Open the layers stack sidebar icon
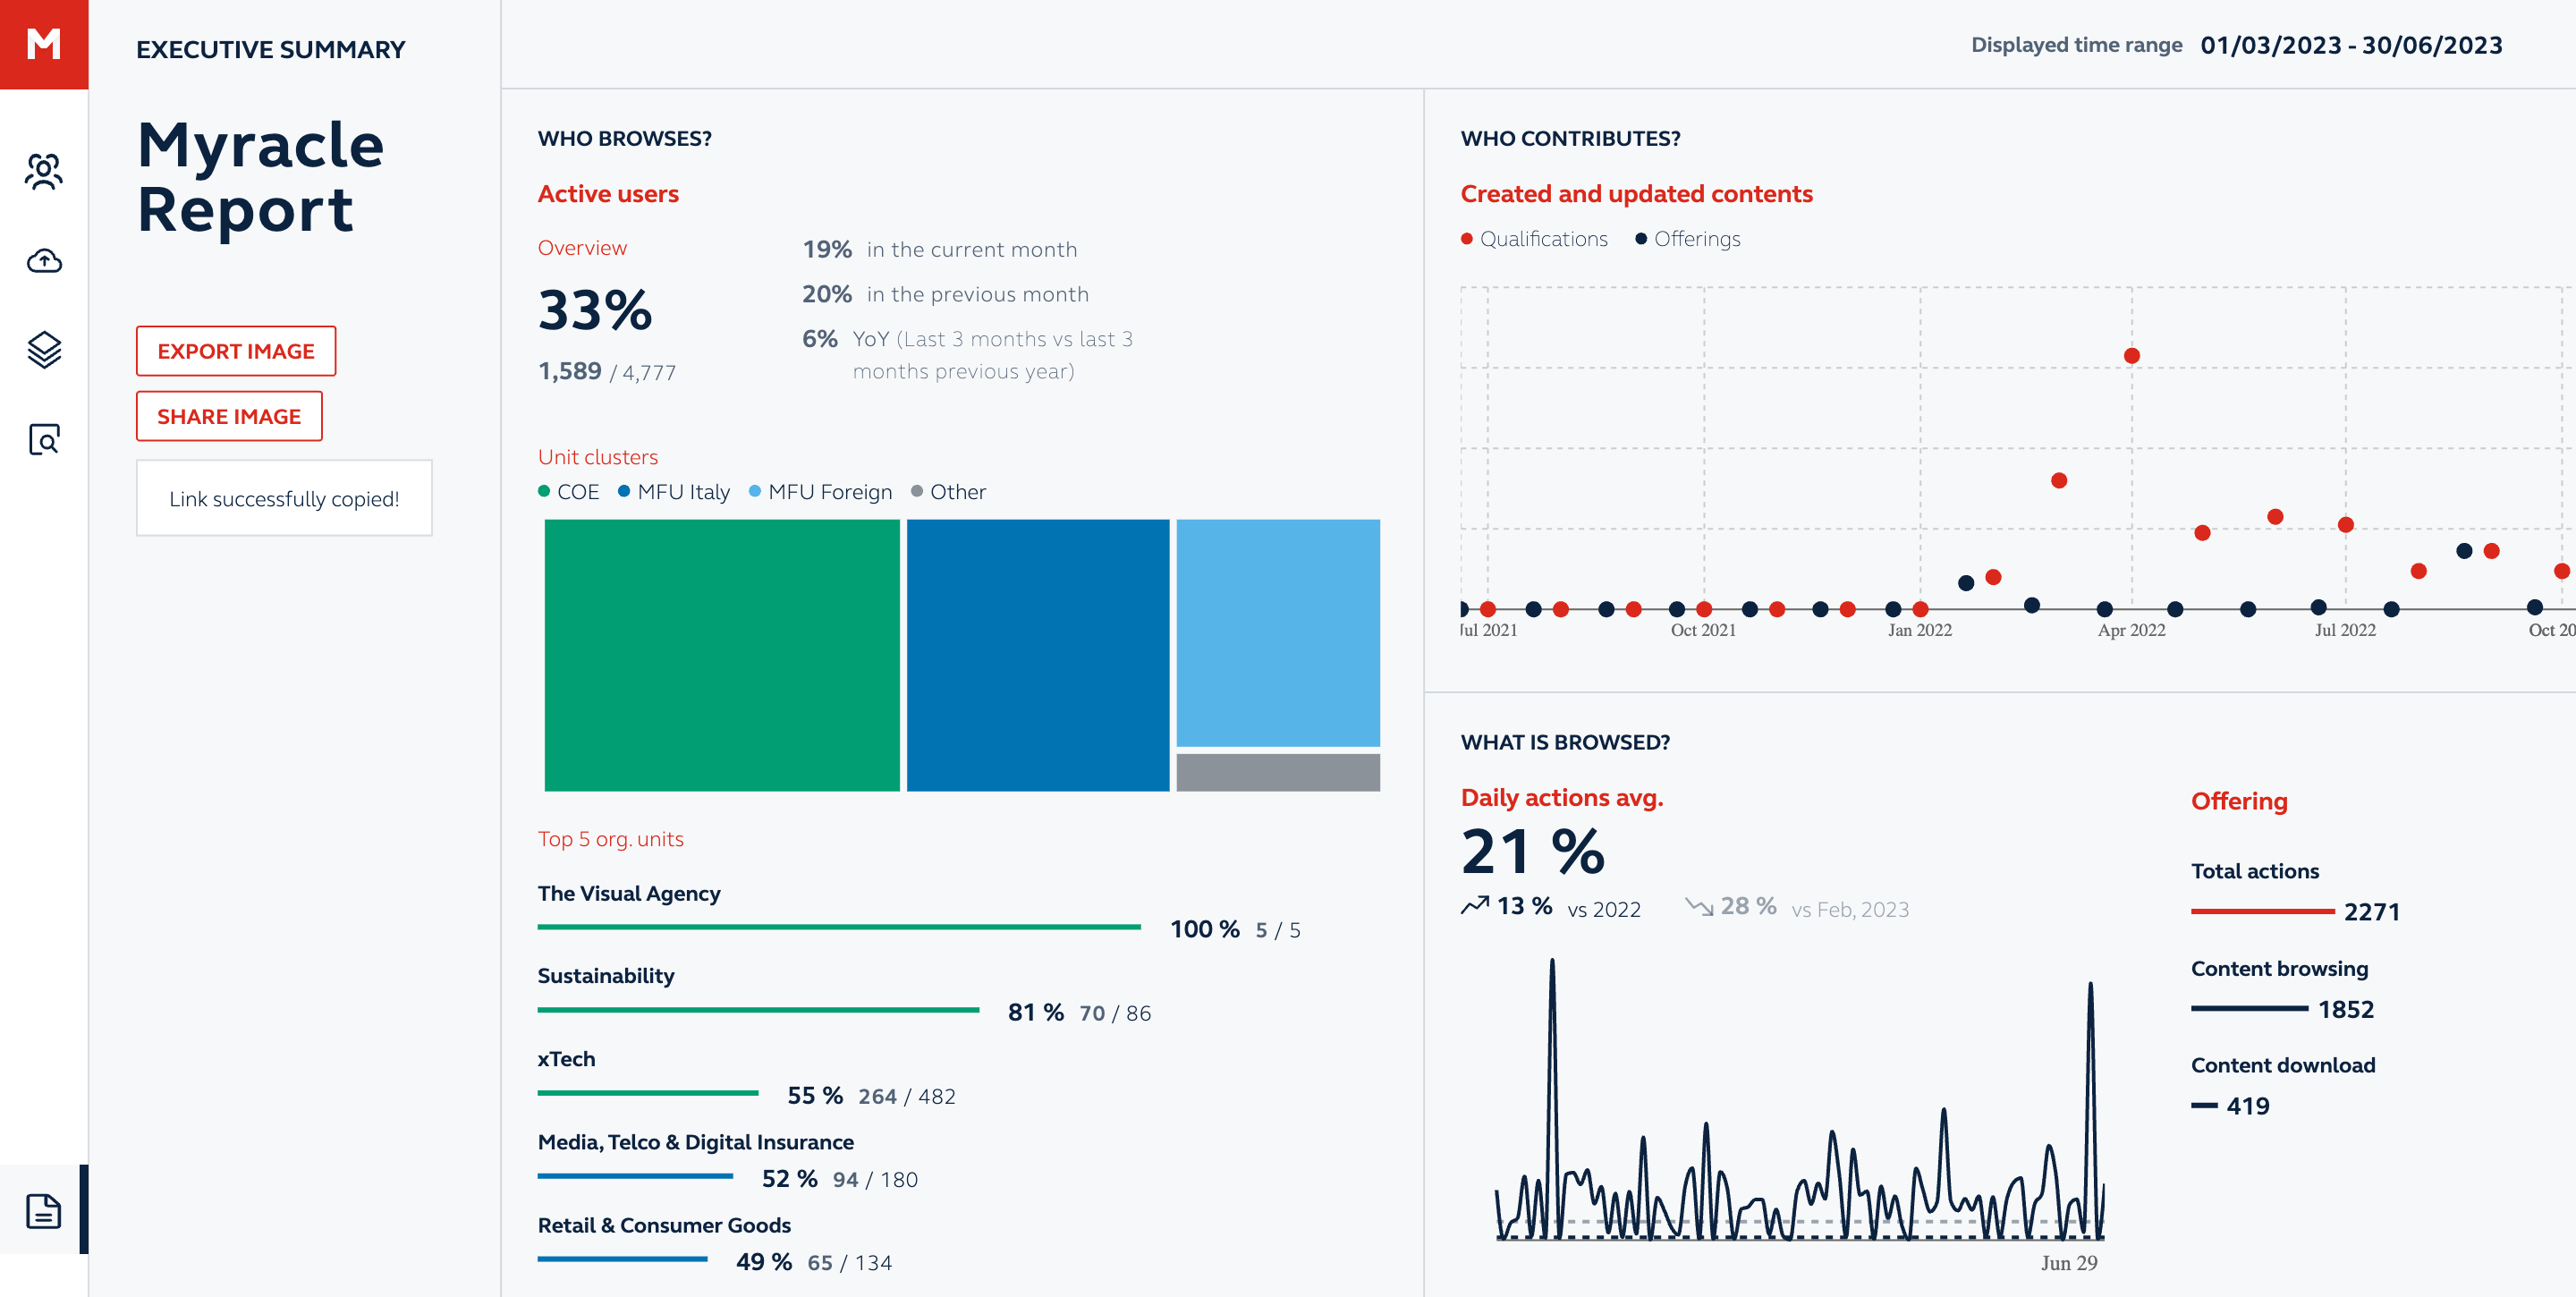Screen dimensions: 2576x1297 (x=44, y=350)
